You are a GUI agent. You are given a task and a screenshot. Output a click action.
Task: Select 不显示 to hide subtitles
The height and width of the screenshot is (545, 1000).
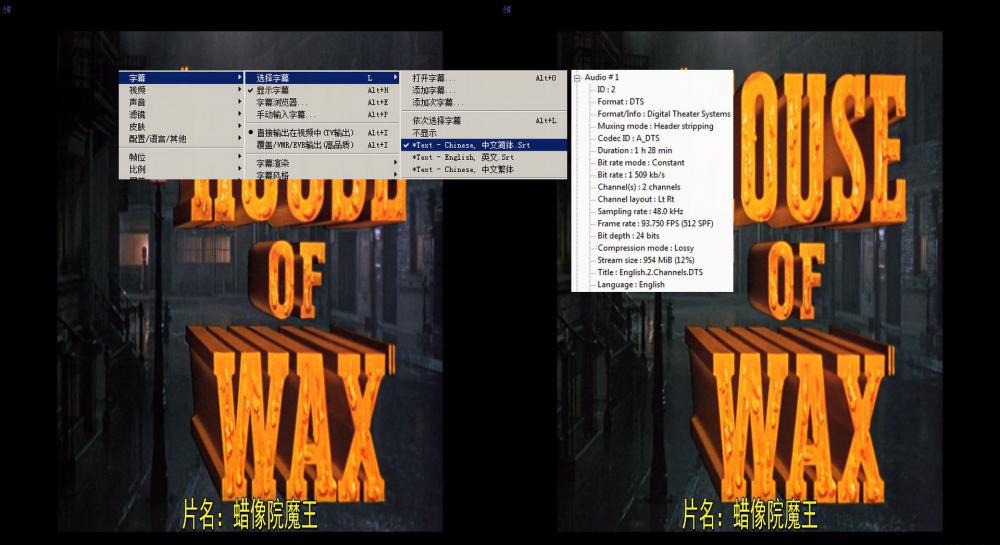click(484, 133)
